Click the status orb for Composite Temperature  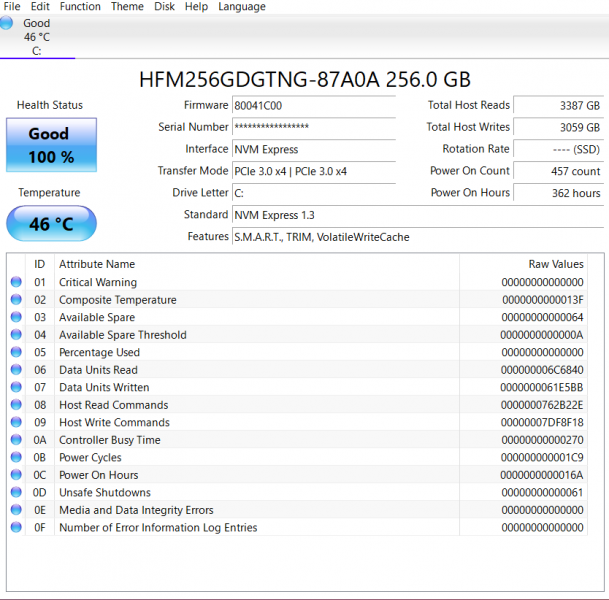16,300
